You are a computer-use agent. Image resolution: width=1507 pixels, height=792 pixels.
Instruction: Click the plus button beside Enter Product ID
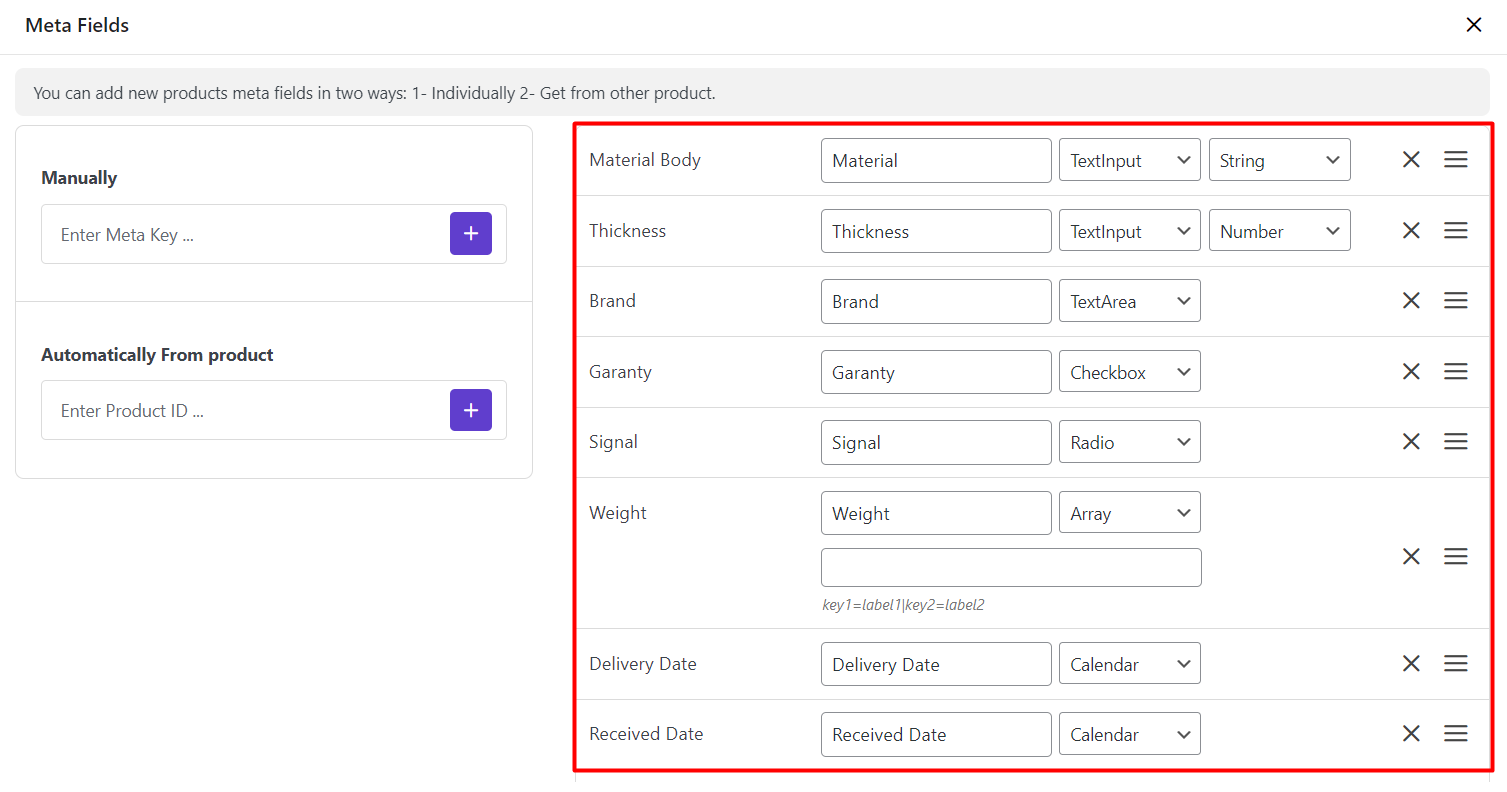tap(470, 410)
